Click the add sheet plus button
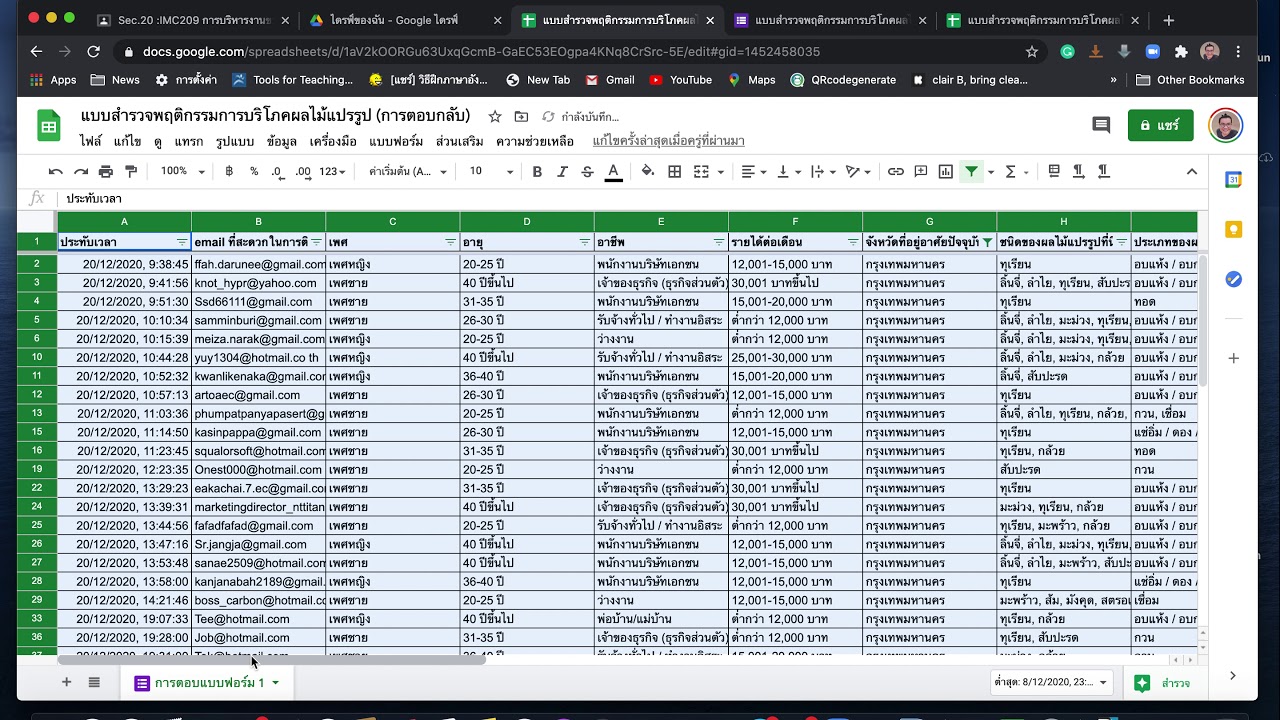This screenshot has width=1280, height=720. pos(66,683)
